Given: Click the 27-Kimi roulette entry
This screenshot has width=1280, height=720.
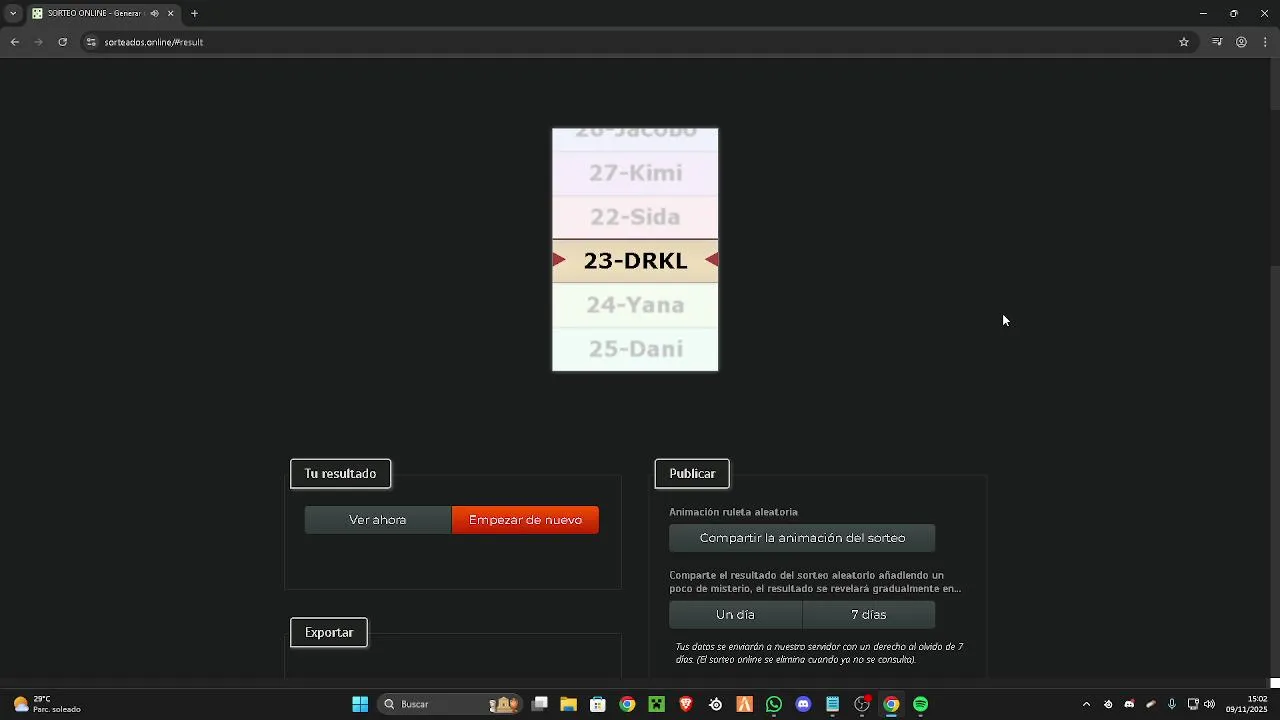Looking at the screenshot, I should (x=635, y=173).
